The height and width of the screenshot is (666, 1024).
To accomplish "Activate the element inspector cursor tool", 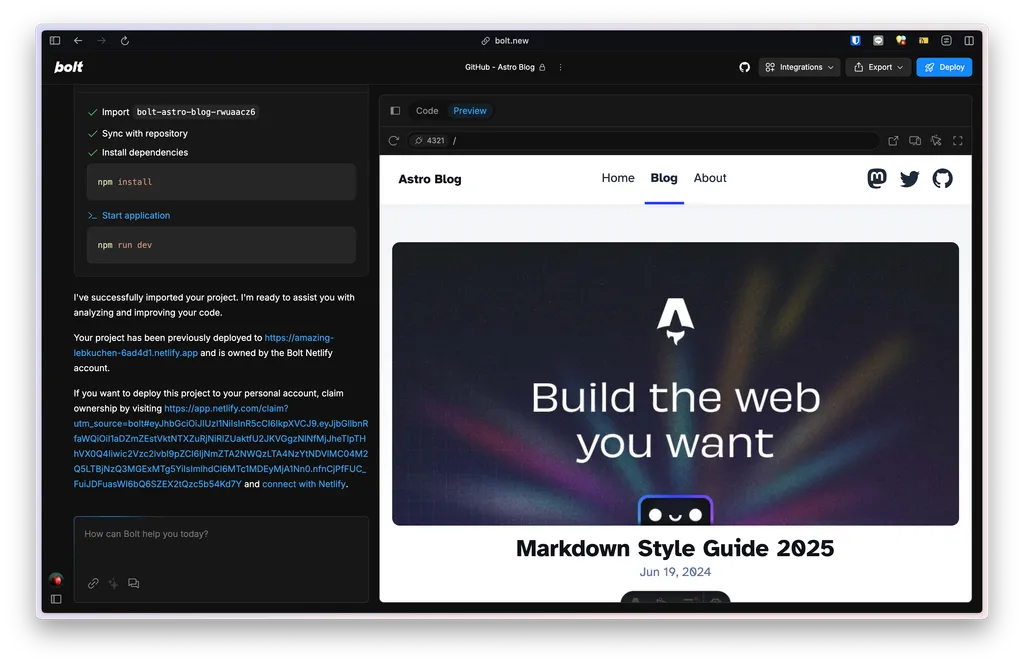I will pos(936,140).
